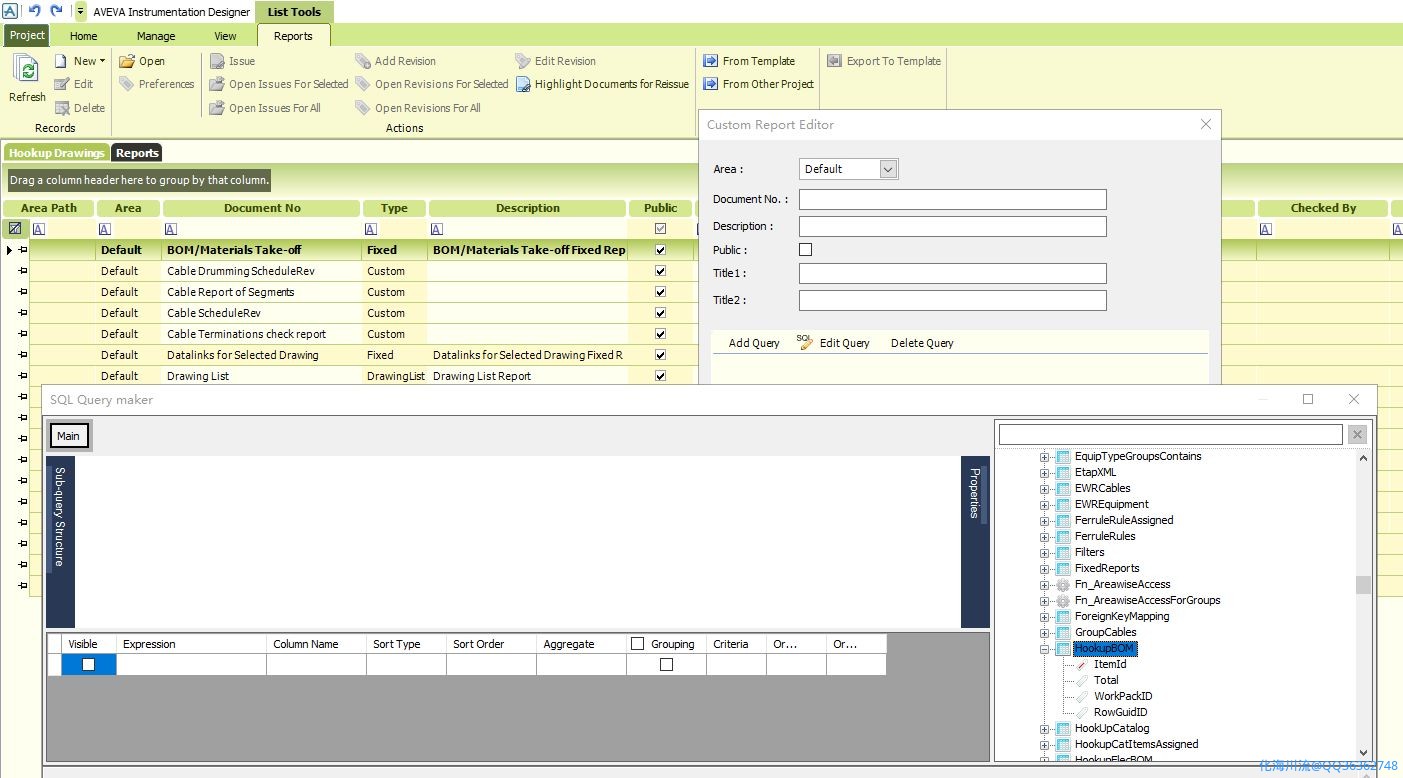The image size is (1403, 778).
Task: Click the Edit record icon
Action: coord(62,84)
